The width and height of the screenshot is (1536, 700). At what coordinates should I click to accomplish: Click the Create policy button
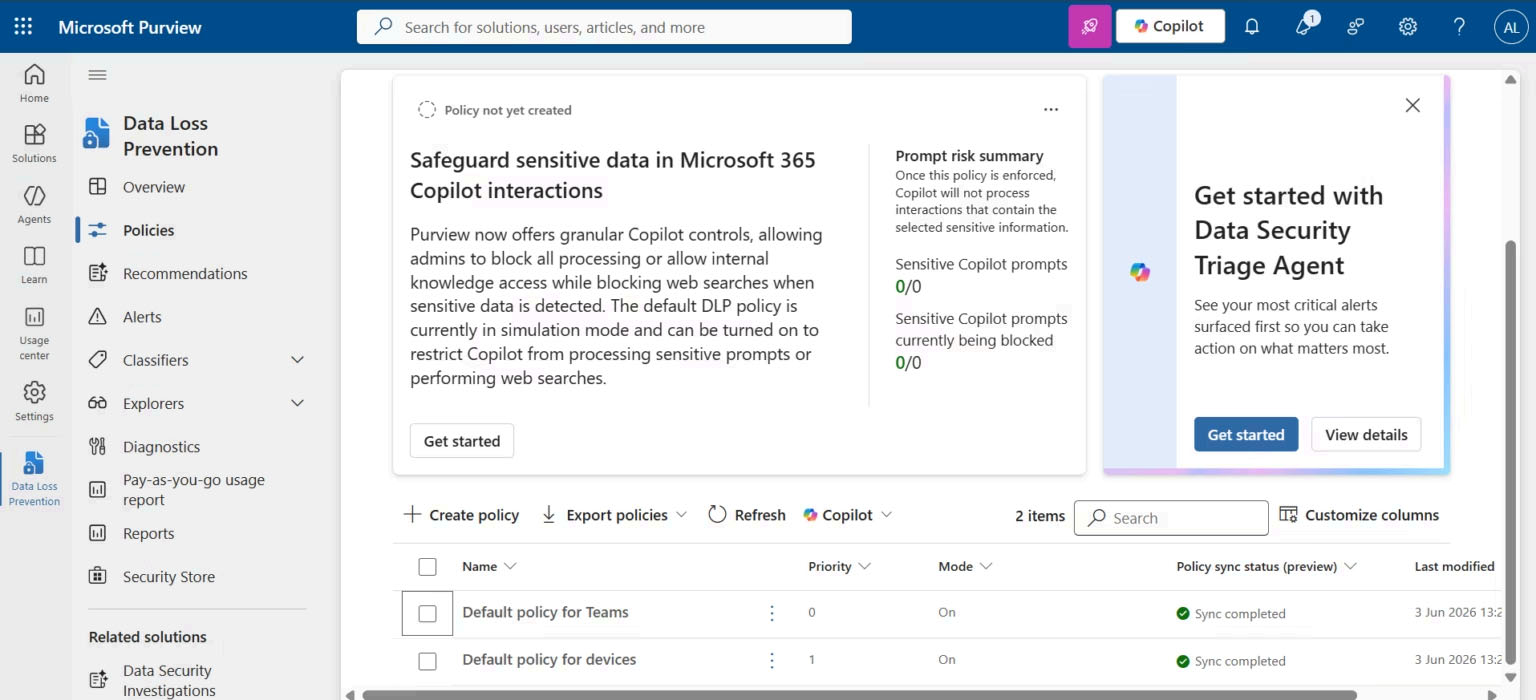[461, 515]
